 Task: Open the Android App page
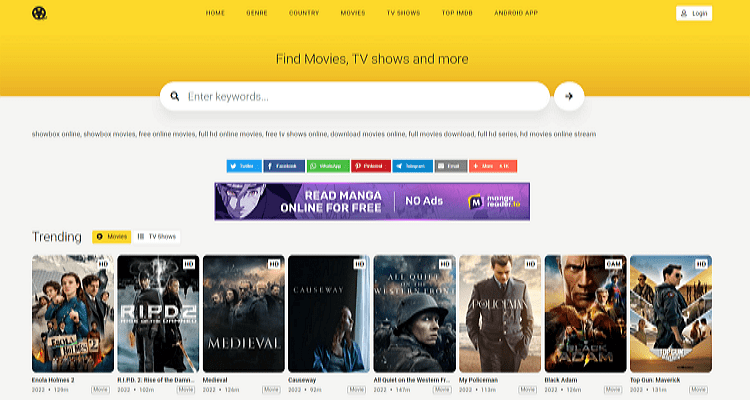point(516,13)
